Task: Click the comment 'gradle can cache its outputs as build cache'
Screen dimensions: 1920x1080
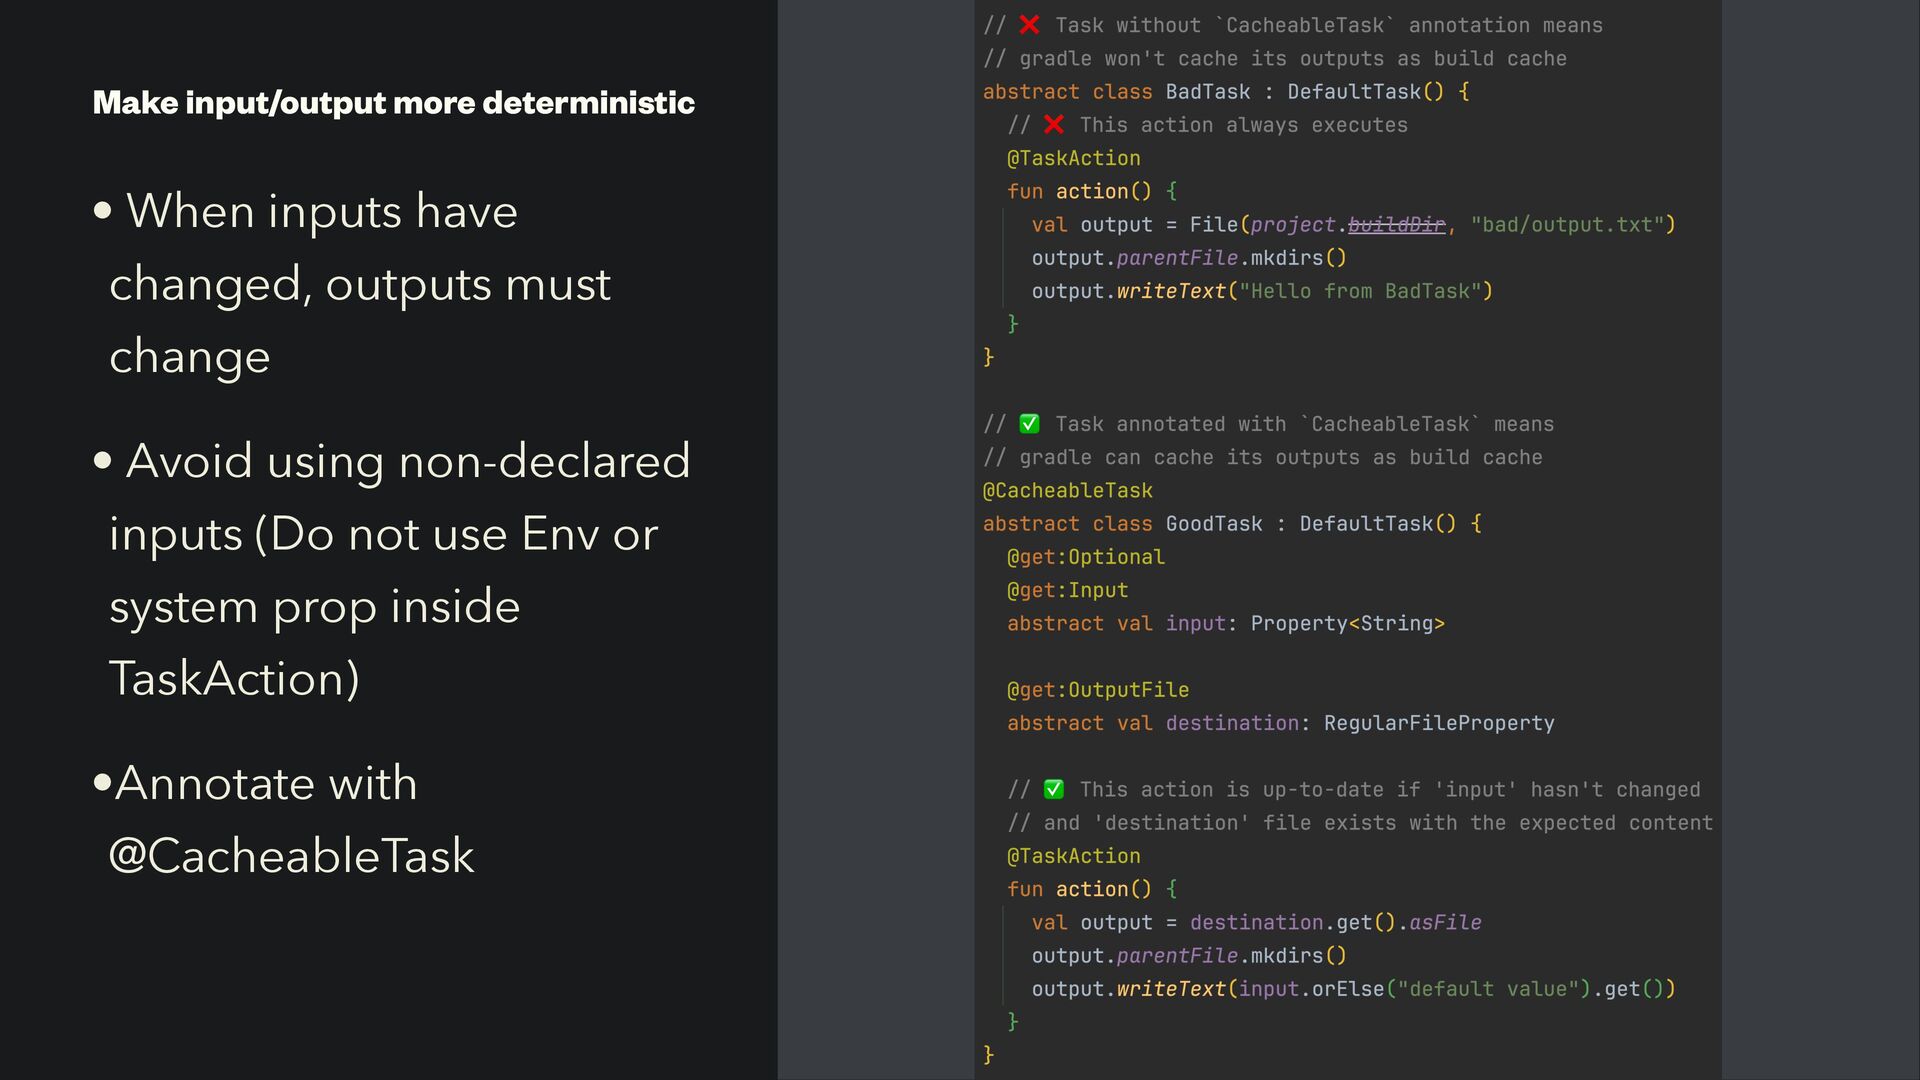Action: coord(1263,458)
